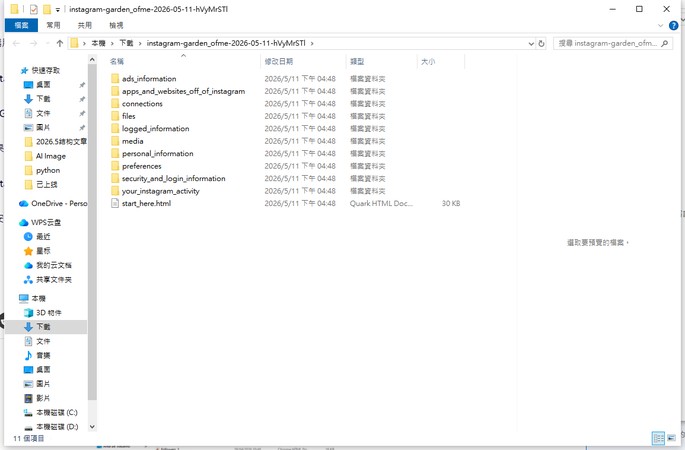
Task: Open 2026.5 folder in quick access
Action: click(55, 142)
